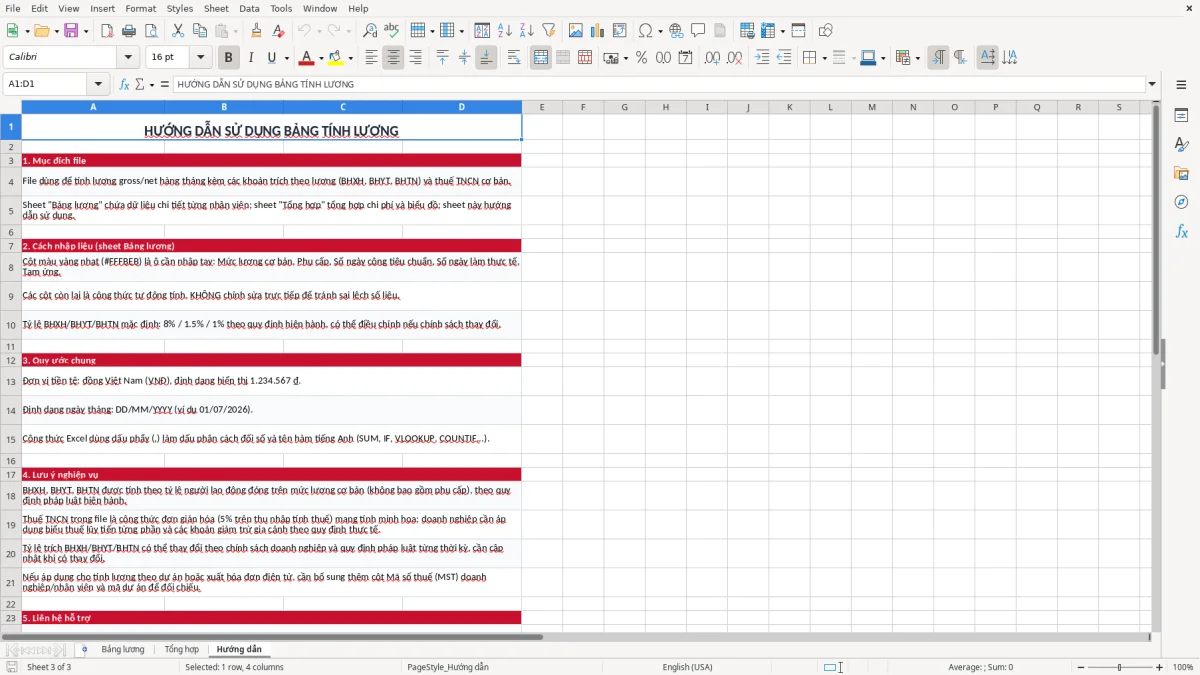This screenshot has height=675, width=1200.
Task: Open the Background Color dropdown arrow
Action: 350,58
